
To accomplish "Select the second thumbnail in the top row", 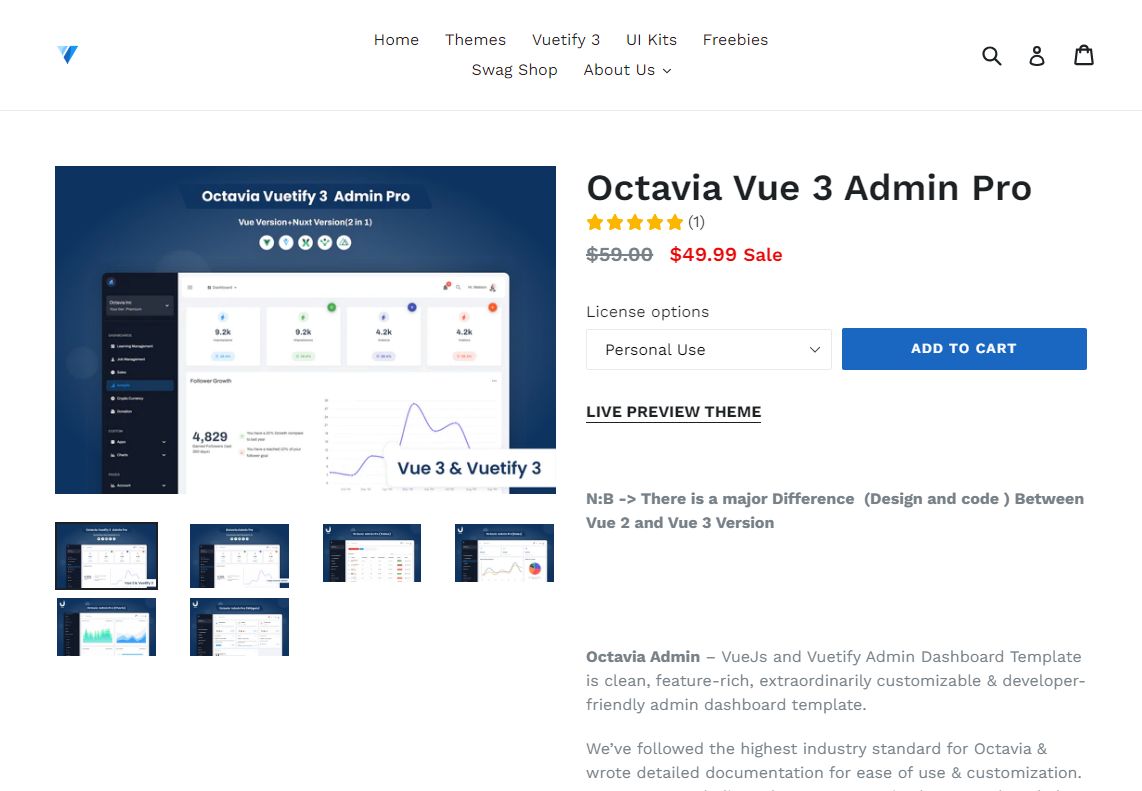I will [239, 556].
